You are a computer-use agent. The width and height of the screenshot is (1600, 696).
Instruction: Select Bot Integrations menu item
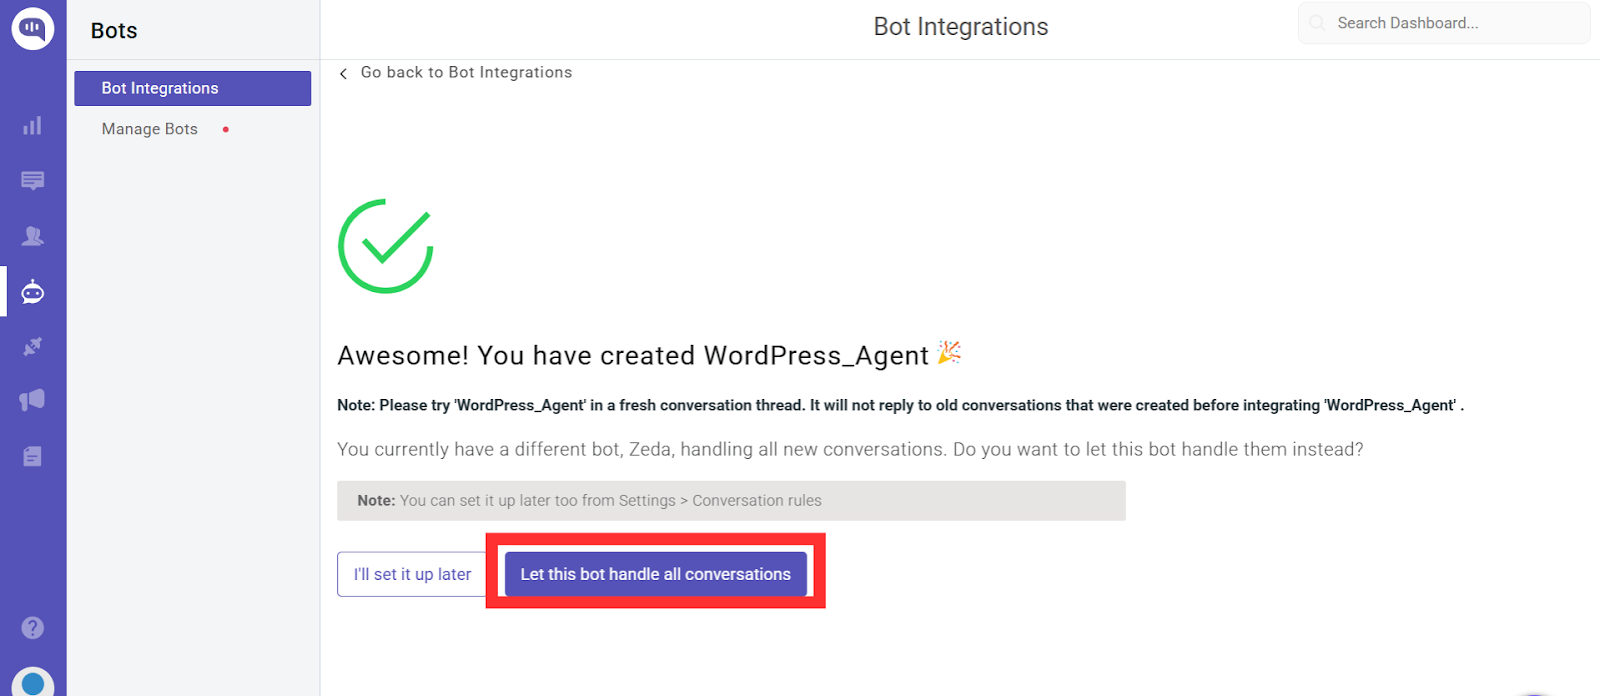point(192,88)
